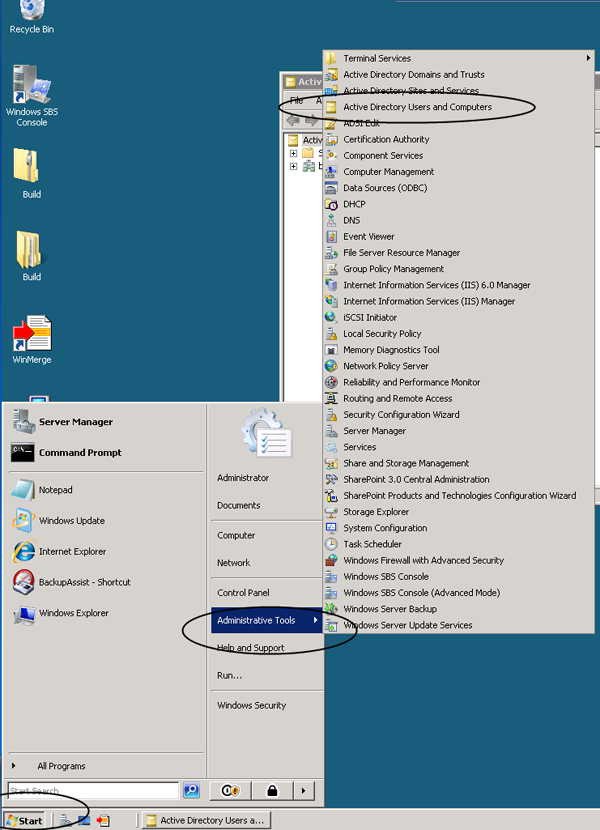Open Security Configuration Wizard
This screenshot has height=830, width=600.
[459, 415]
